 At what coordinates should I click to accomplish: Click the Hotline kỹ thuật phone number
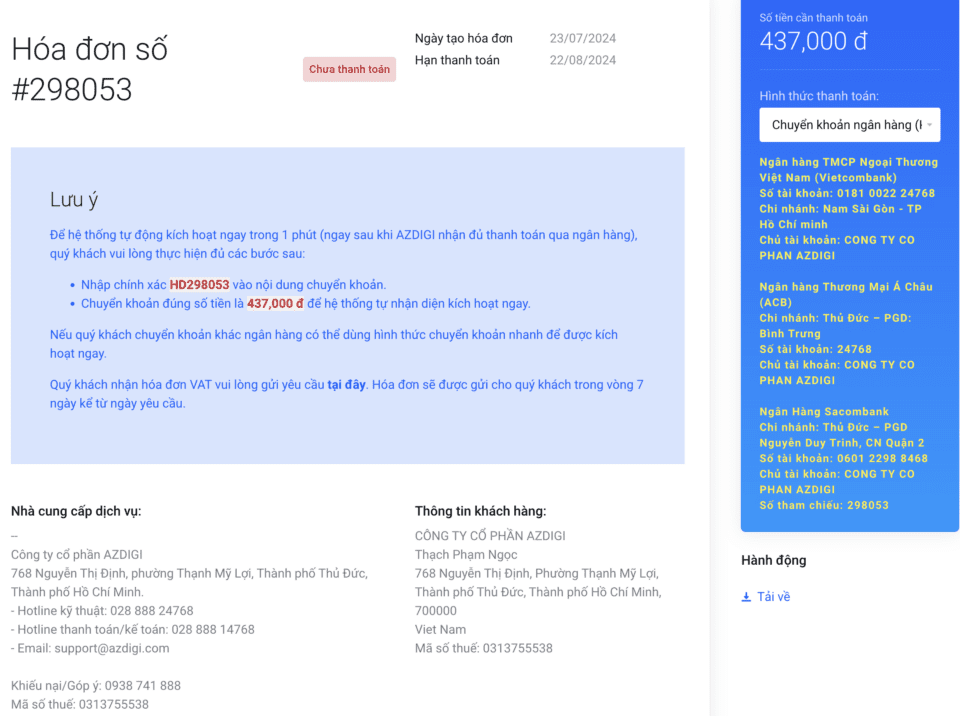(152, 611)
